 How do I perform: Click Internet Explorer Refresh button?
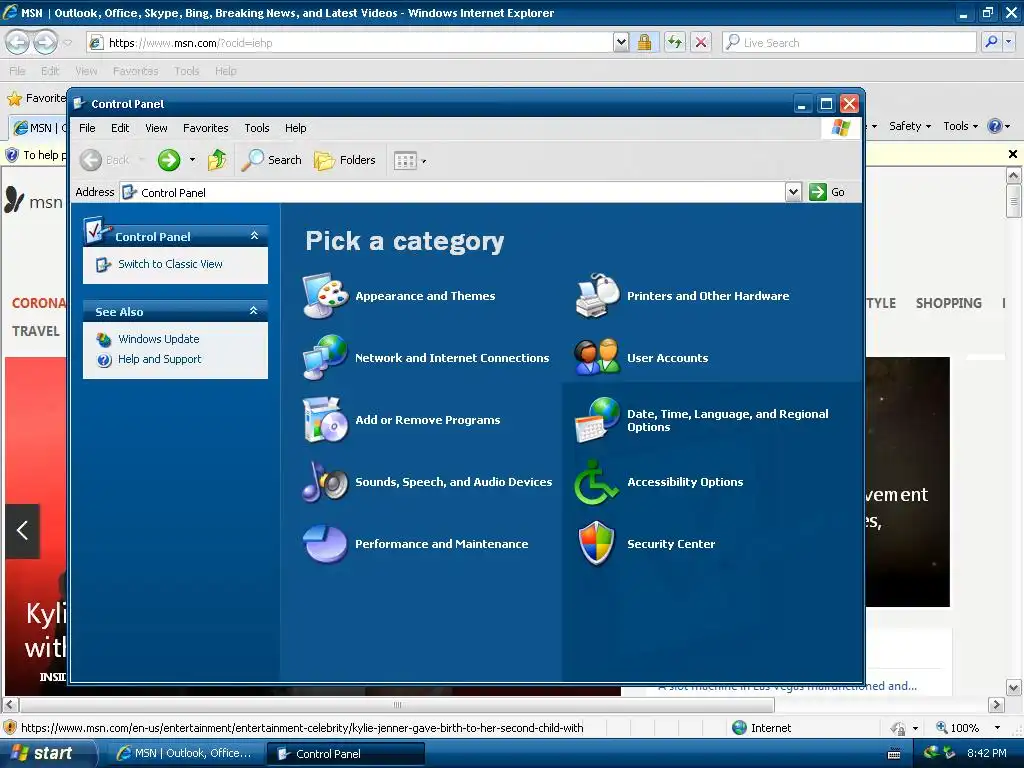click(675, 42)
